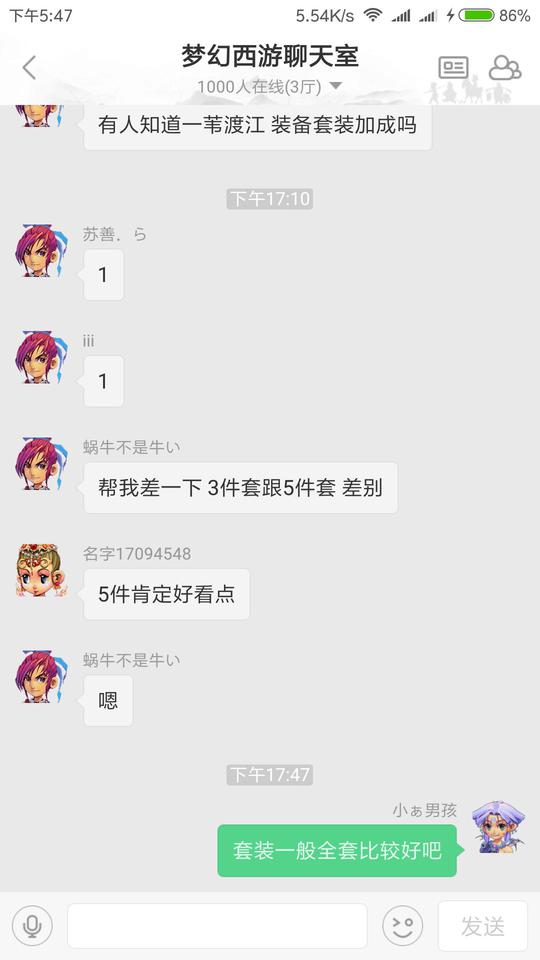Viewport: 540px width, 960px height.
Task: Tap the microphone voice input icon
Action: (32, 926)
